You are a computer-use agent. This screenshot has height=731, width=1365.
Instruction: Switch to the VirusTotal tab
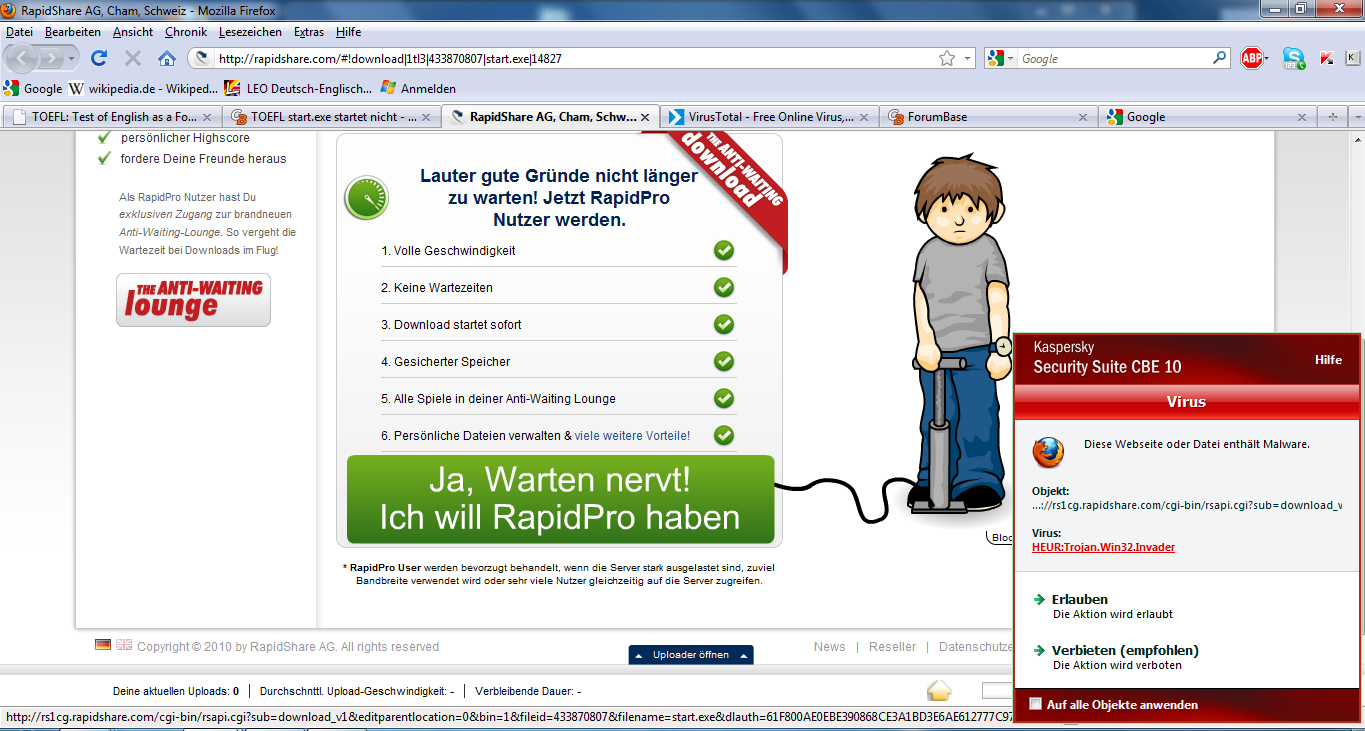tap(768, 117)
